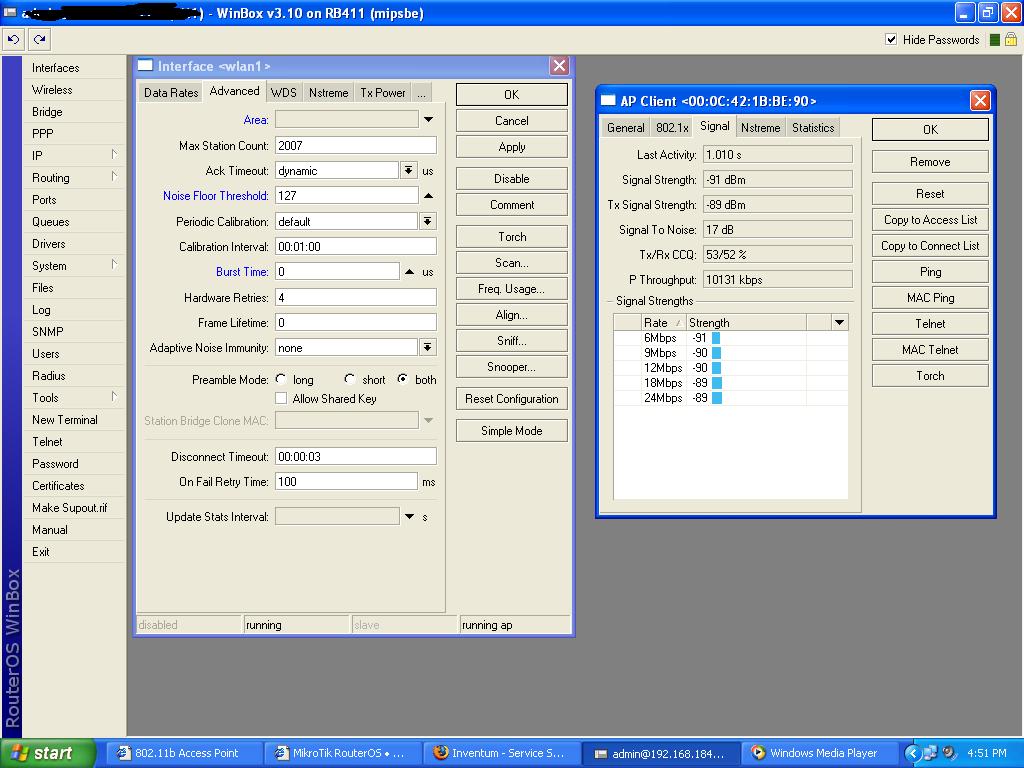Select the long preamble mode
This screenshot has width=1024, height=768.
(281, 379)
